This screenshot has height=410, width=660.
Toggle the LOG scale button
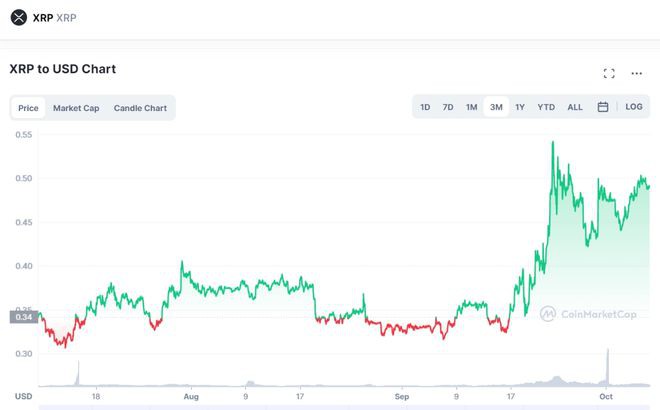point(634,107)
